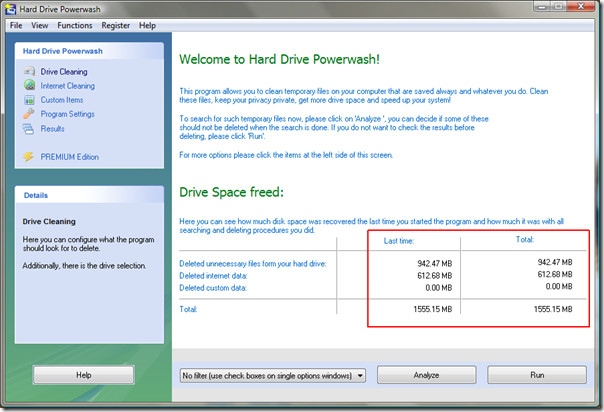Maximize the Hard Drive Powerwash window
Screen dimensions: 604x412
pos(558,7)
